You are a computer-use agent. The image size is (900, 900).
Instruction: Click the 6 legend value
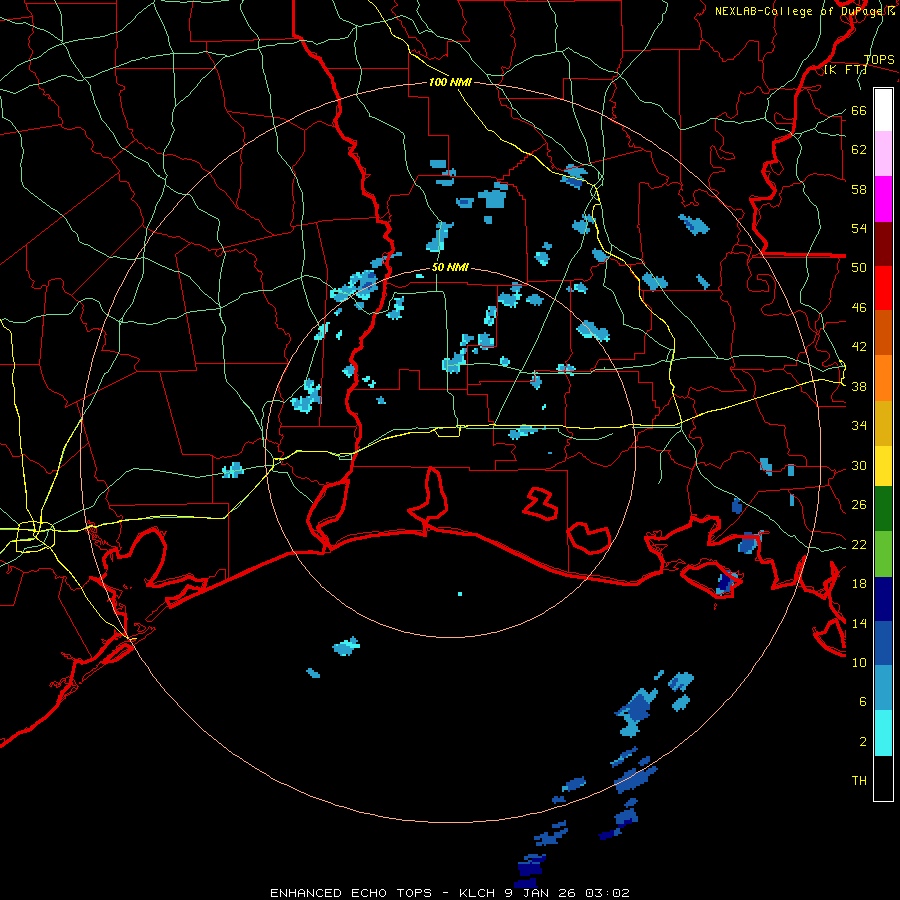tap(863, 701)
